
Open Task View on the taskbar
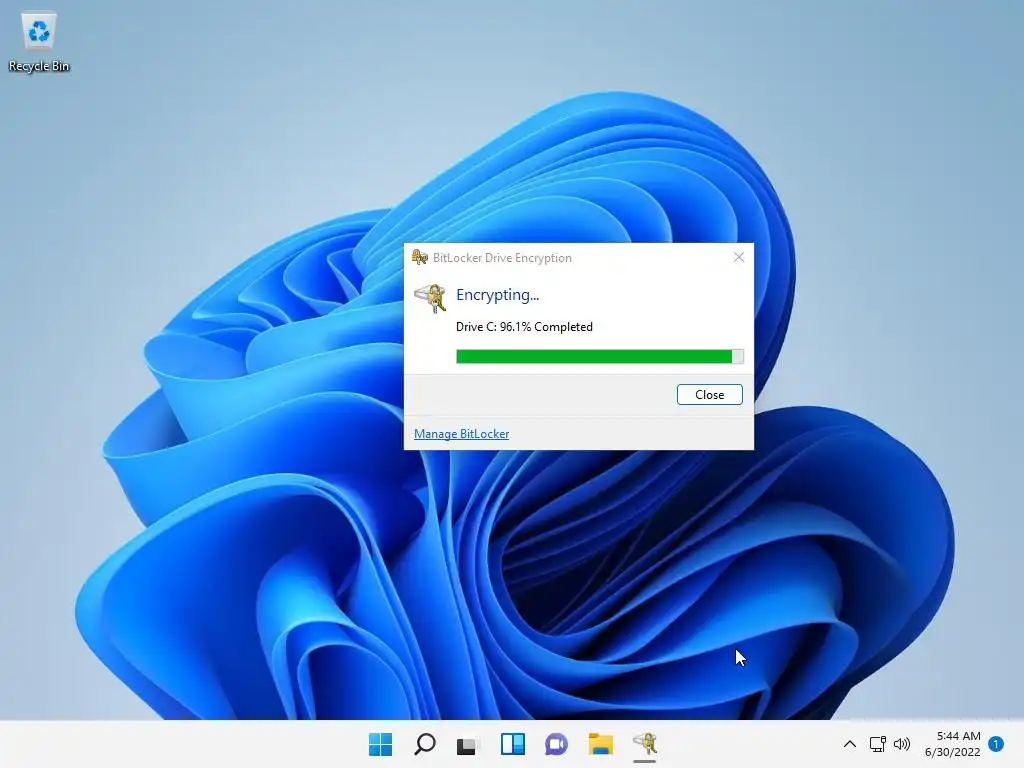pos(468,744)
